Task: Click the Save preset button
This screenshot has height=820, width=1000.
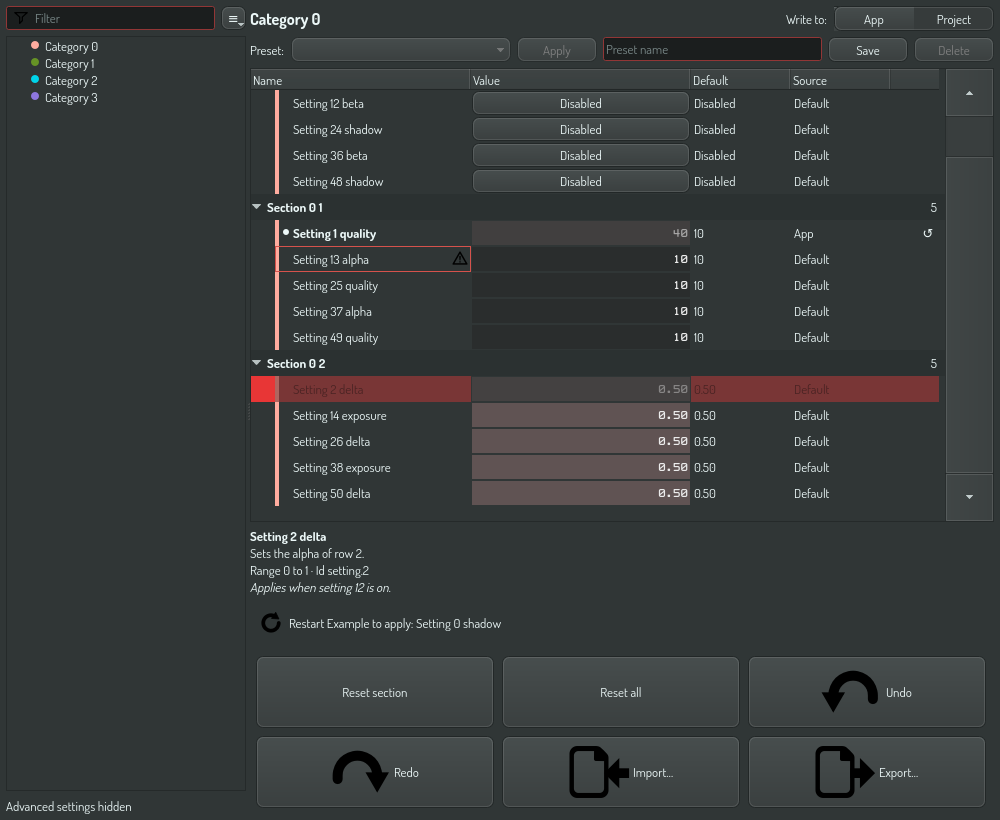Action: 867,50
